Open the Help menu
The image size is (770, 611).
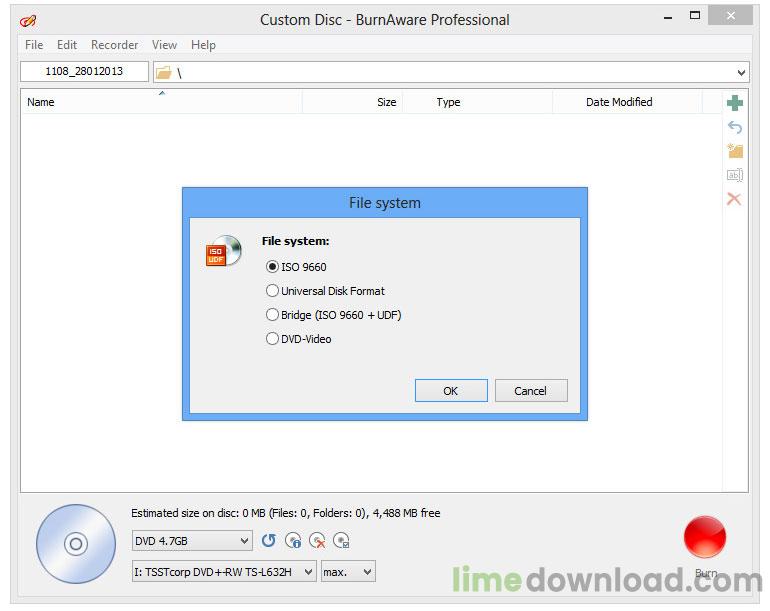click(x=203, y=45)
